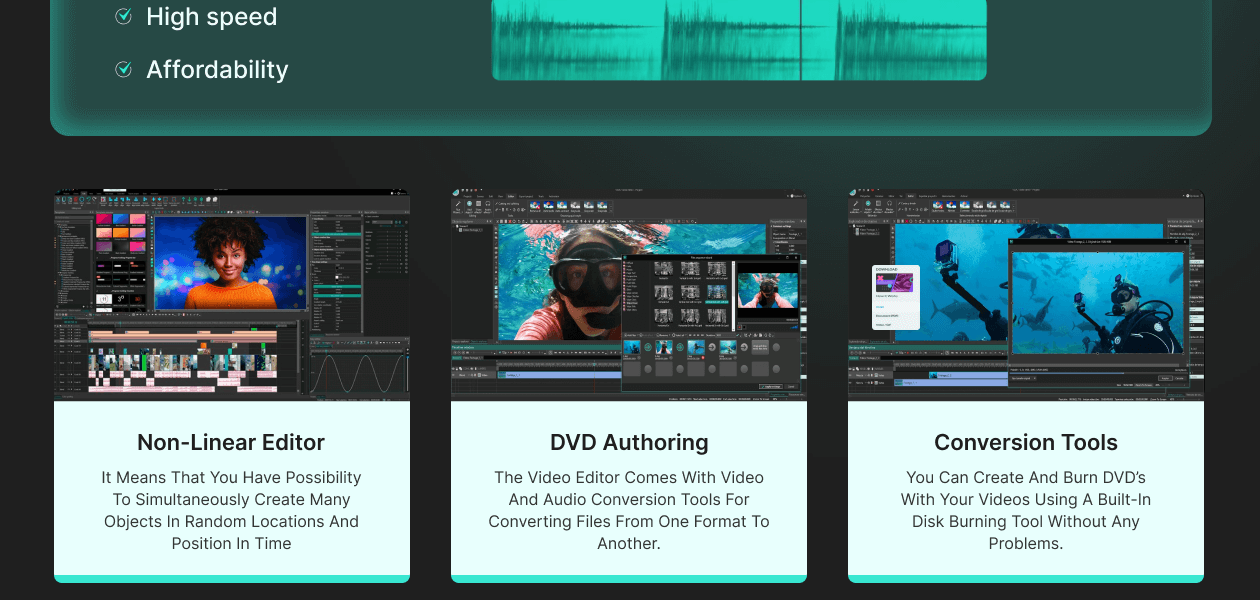Click the checkmark icon beside High speed
Image resolution: width=1260 pixels, height=600 pixels.
point(124,17)
